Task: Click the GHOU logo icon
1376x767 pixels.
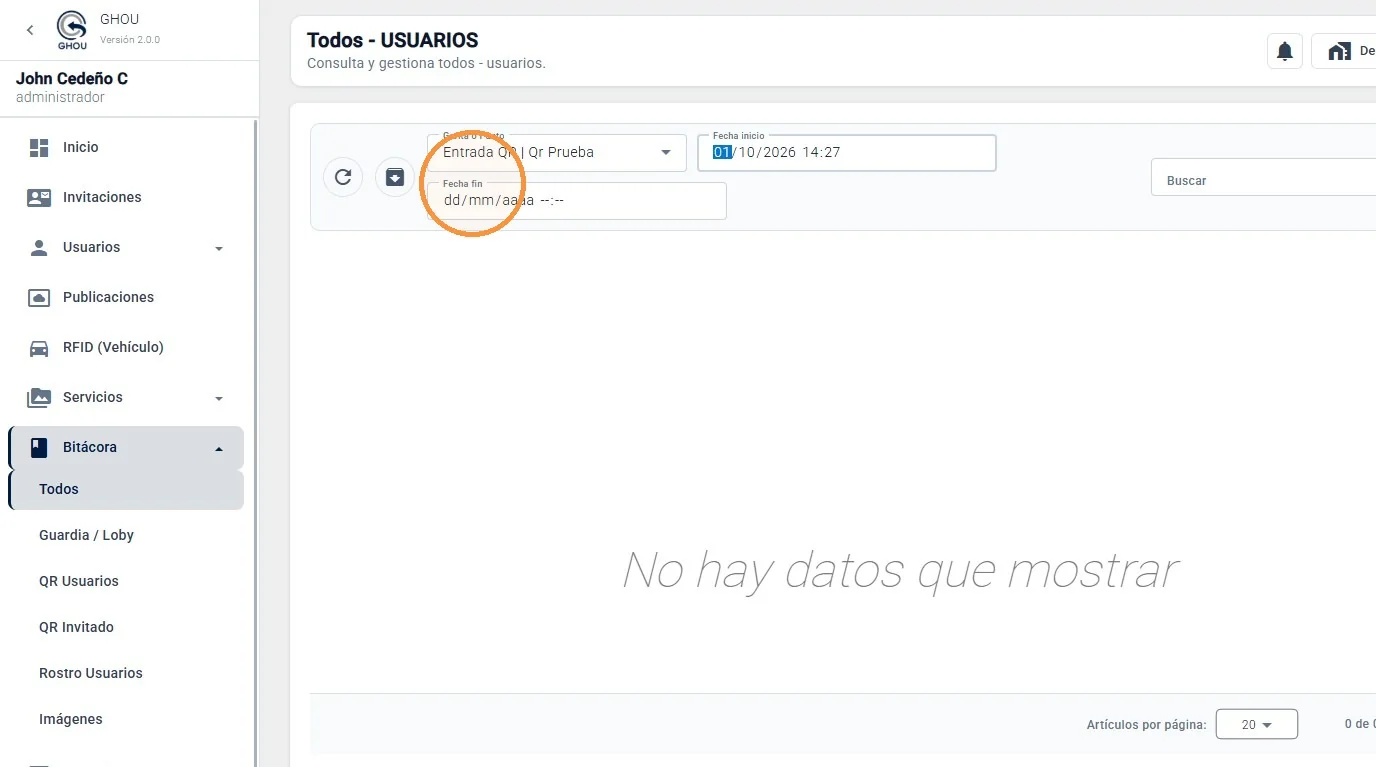Action: 72,30
